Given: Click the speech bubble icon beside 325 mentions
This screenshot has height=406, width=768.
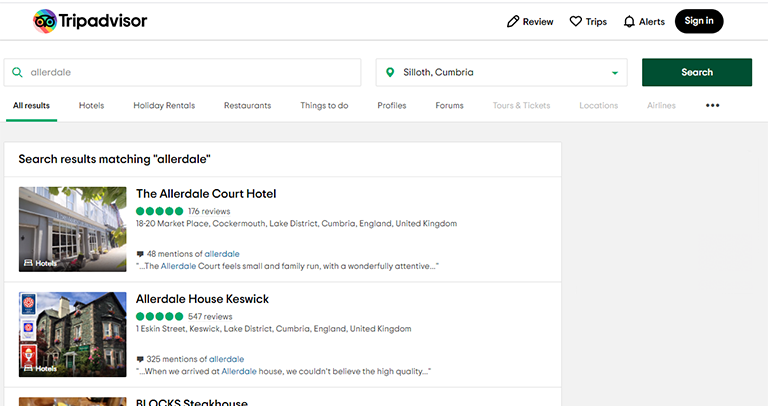Looking at the screenshot, I should (x=140, y=359).
